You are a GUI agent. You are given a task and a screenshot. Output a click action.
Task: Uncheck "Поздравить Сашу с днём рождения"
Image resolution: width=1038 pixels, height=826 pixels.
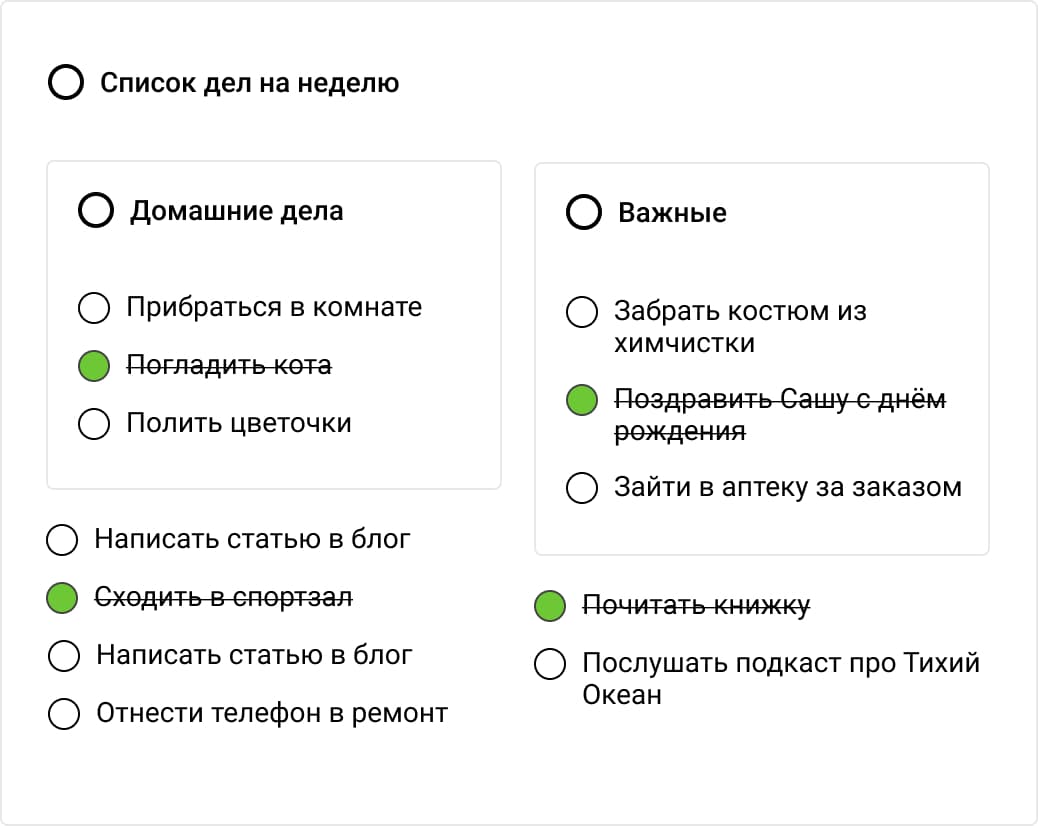(x=581, y=400)
